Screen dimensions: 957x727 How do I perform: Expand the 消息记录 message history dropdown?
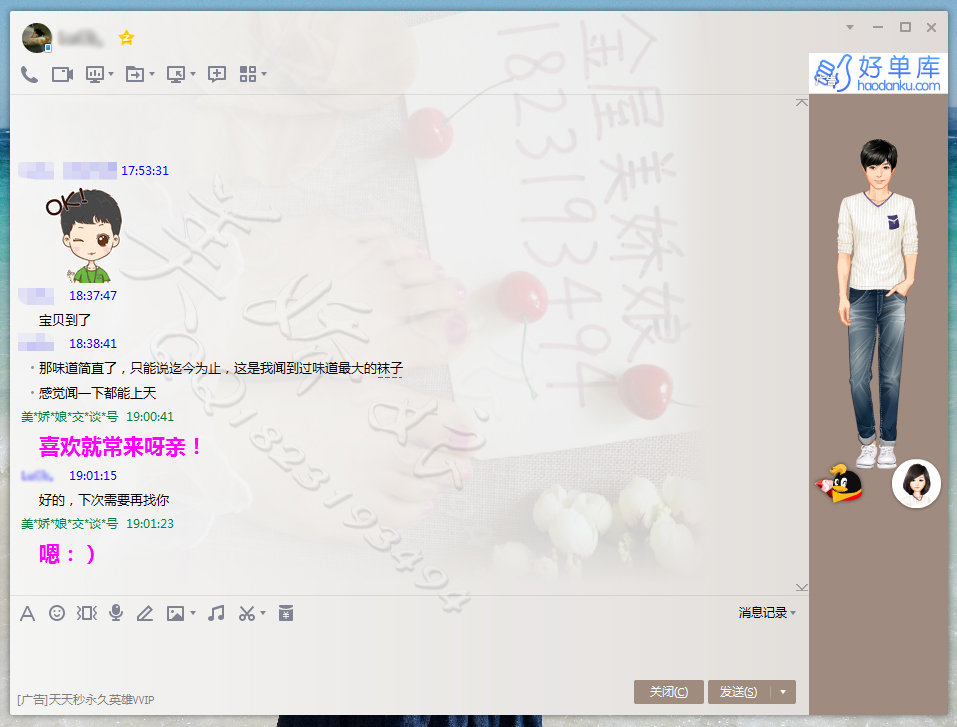pos(793,613)
